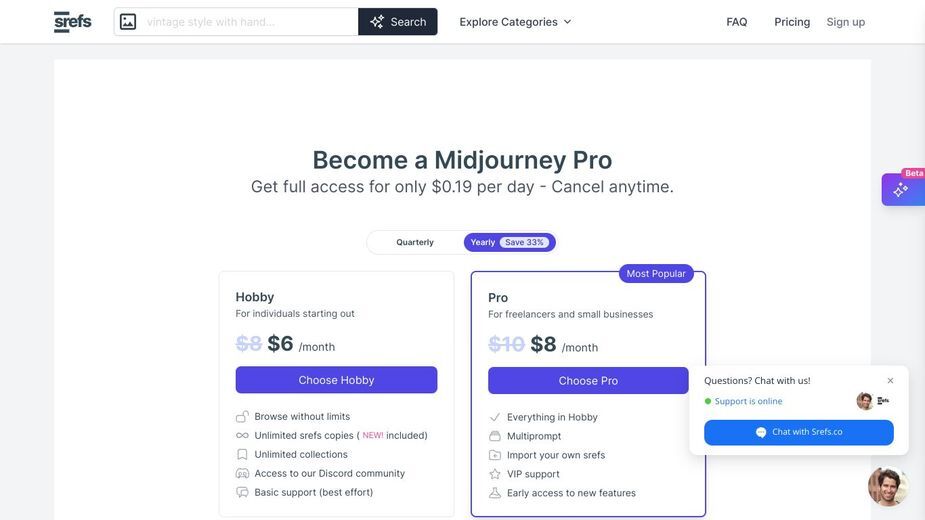
Task: Click Sign up link
Action: tap(845, 22)
